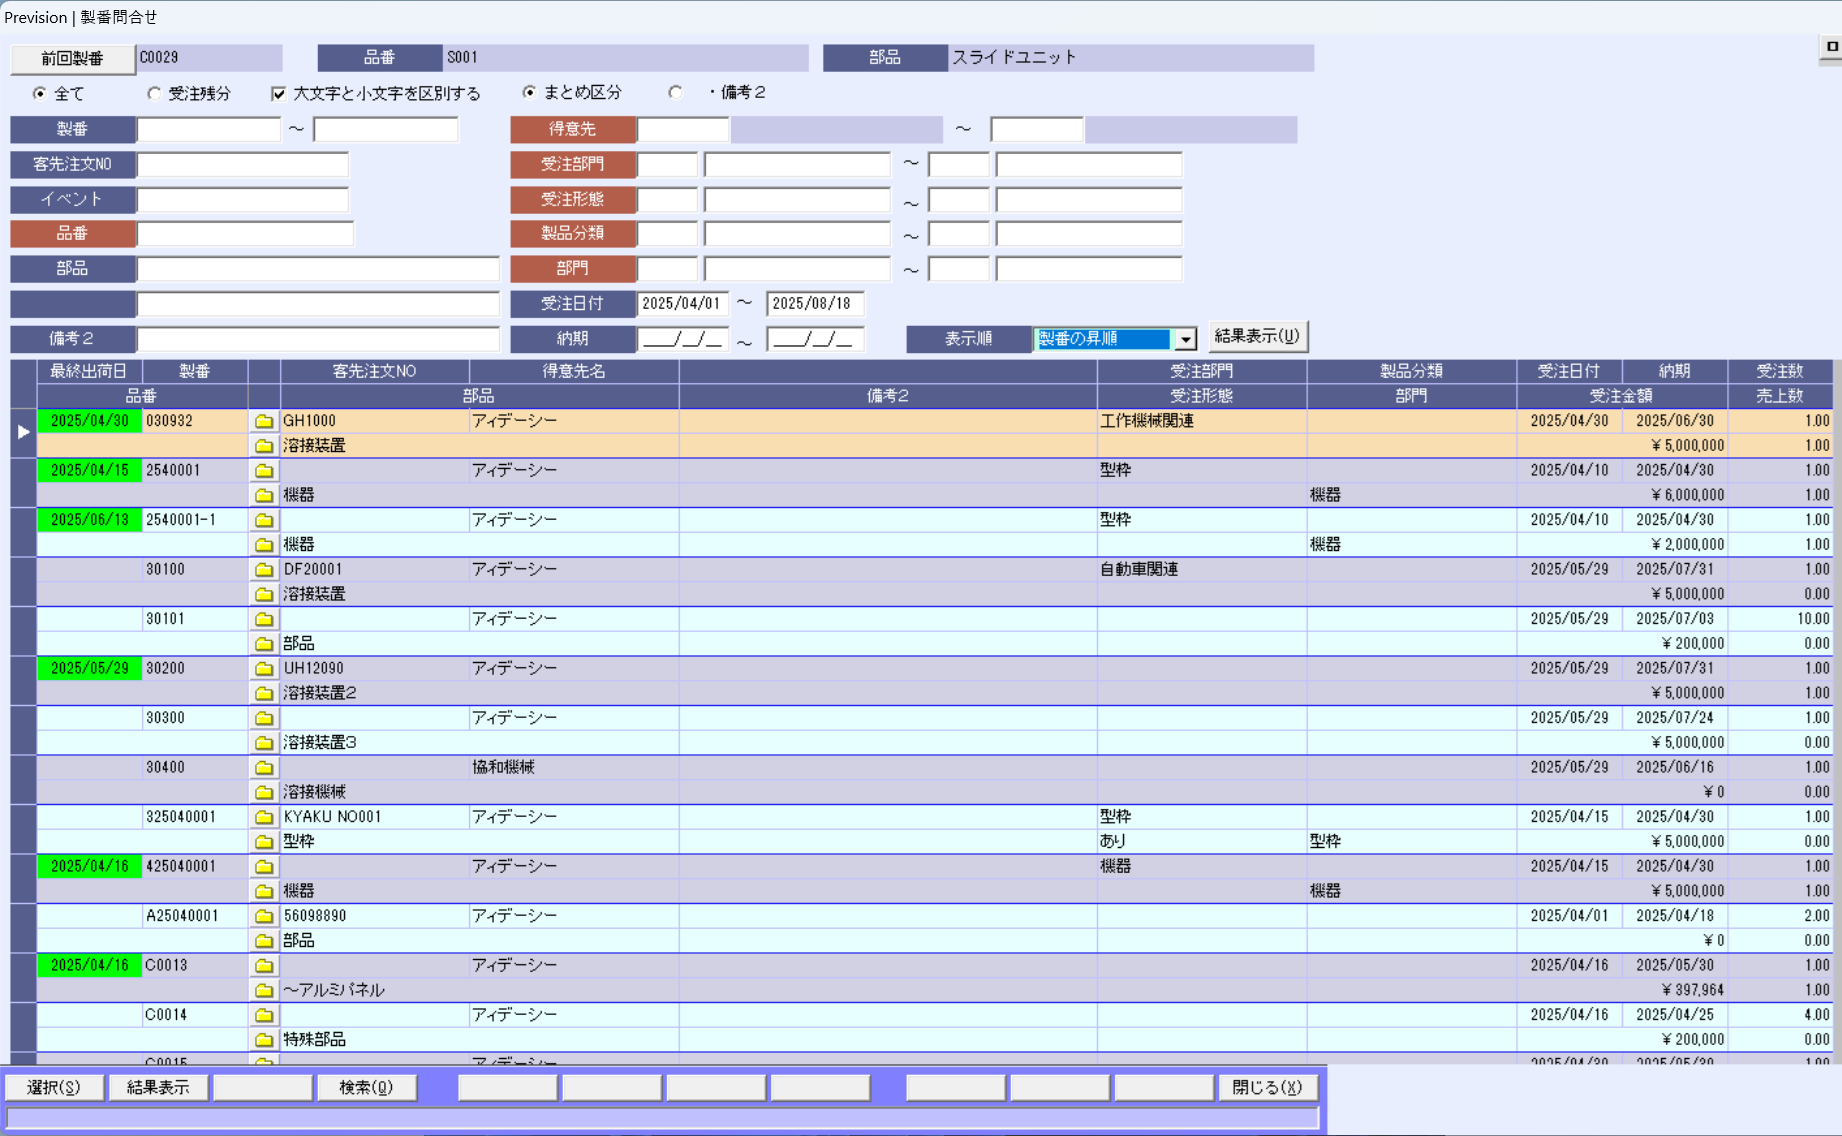1842x1136 pixels.
Task: Open the folder icon next to DF20001
Action: point(264,570)
